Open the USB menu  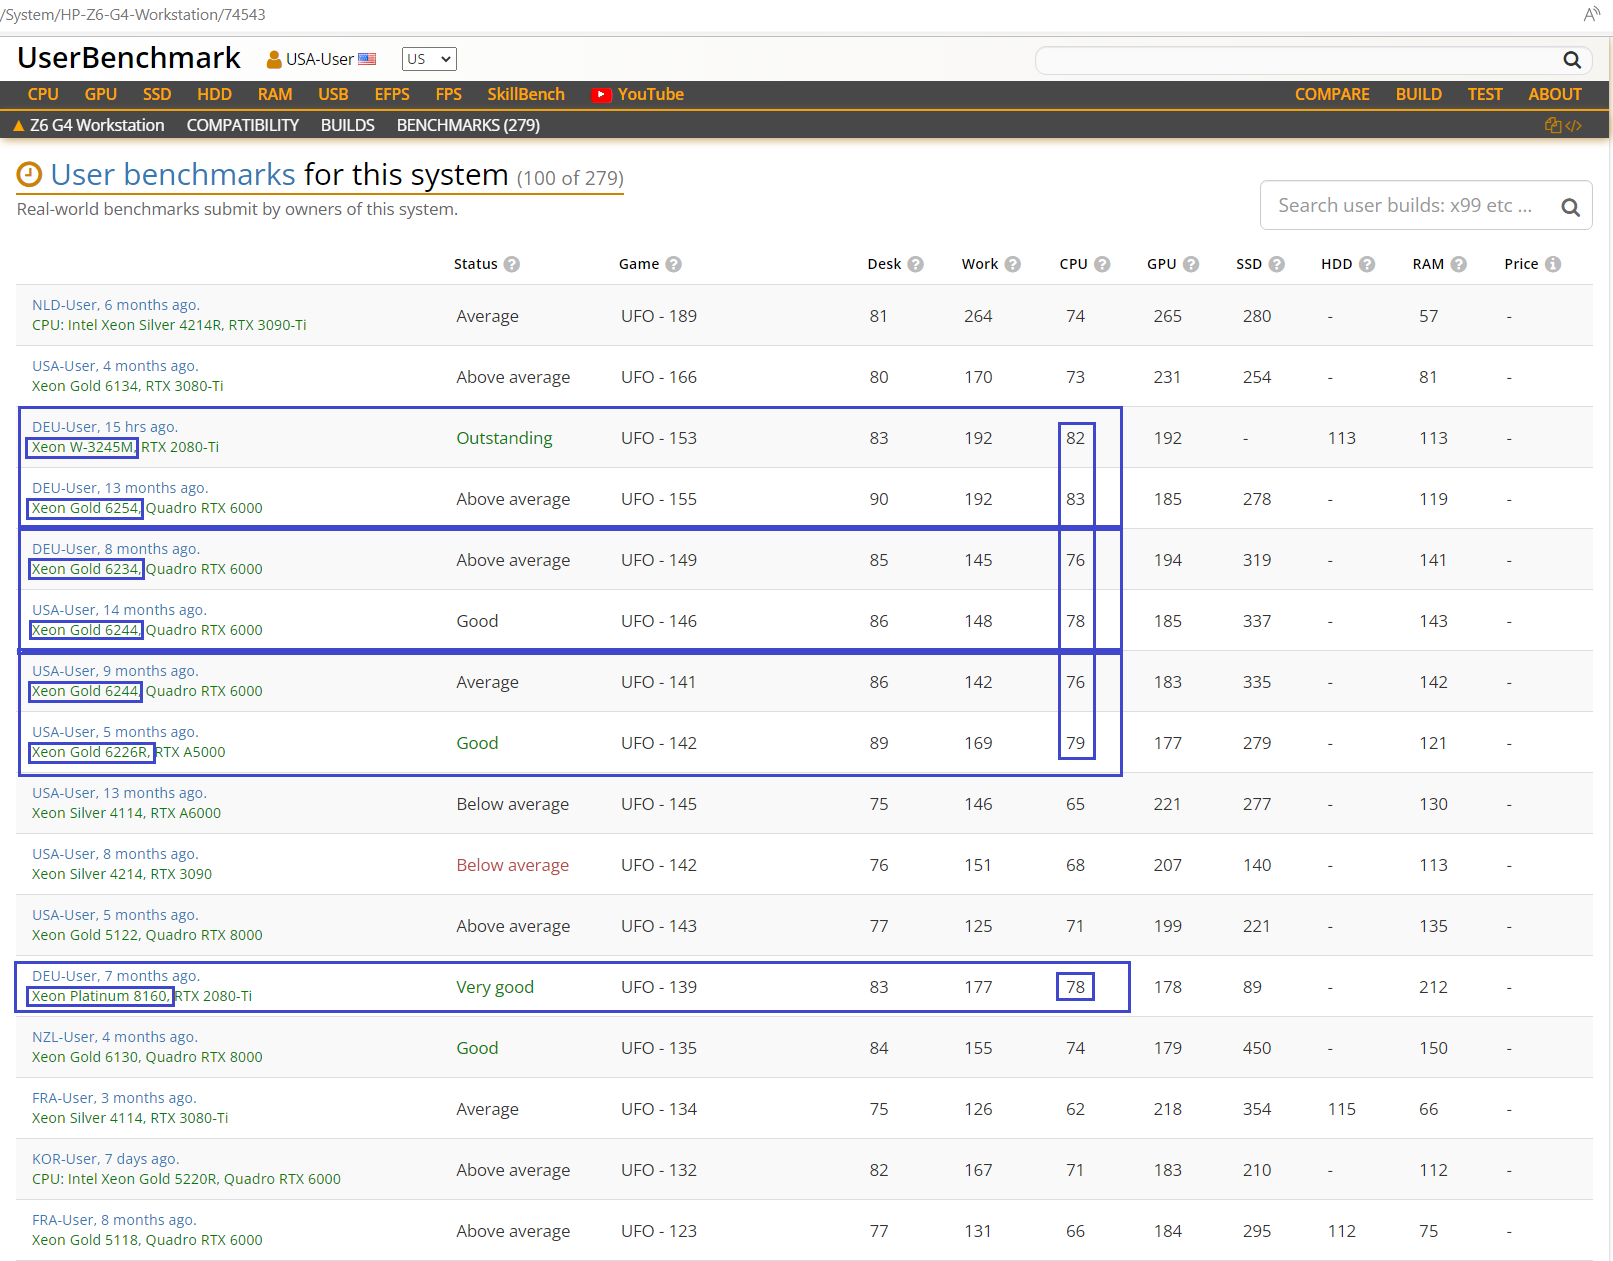tap(333, 94)
